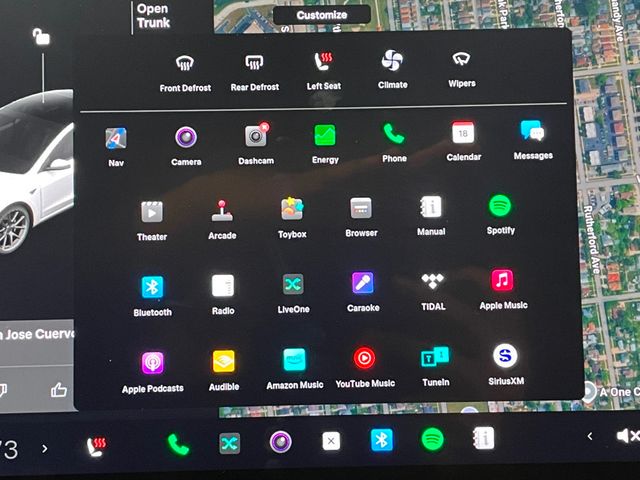Tap the Customize button above the app panel

tap(321, 15)
